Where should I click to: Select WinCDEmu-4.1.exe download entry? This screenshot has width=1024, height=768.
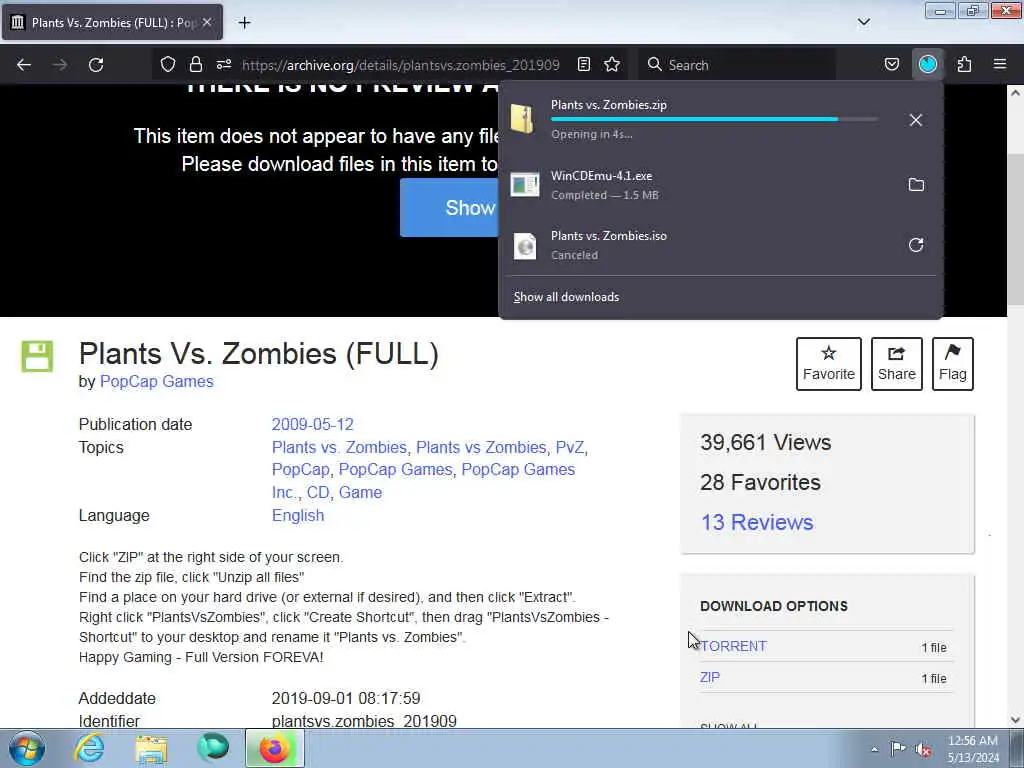(x=721, y=185)
